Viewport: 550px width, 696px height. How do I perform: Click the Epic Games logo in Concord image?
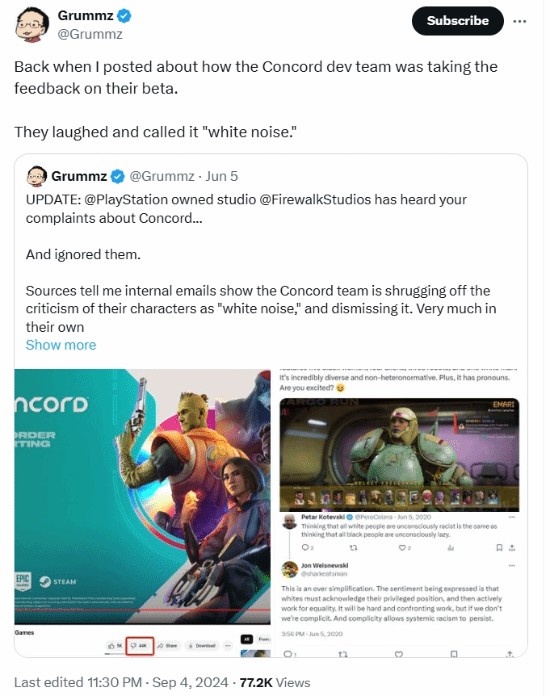pos(23,582)
